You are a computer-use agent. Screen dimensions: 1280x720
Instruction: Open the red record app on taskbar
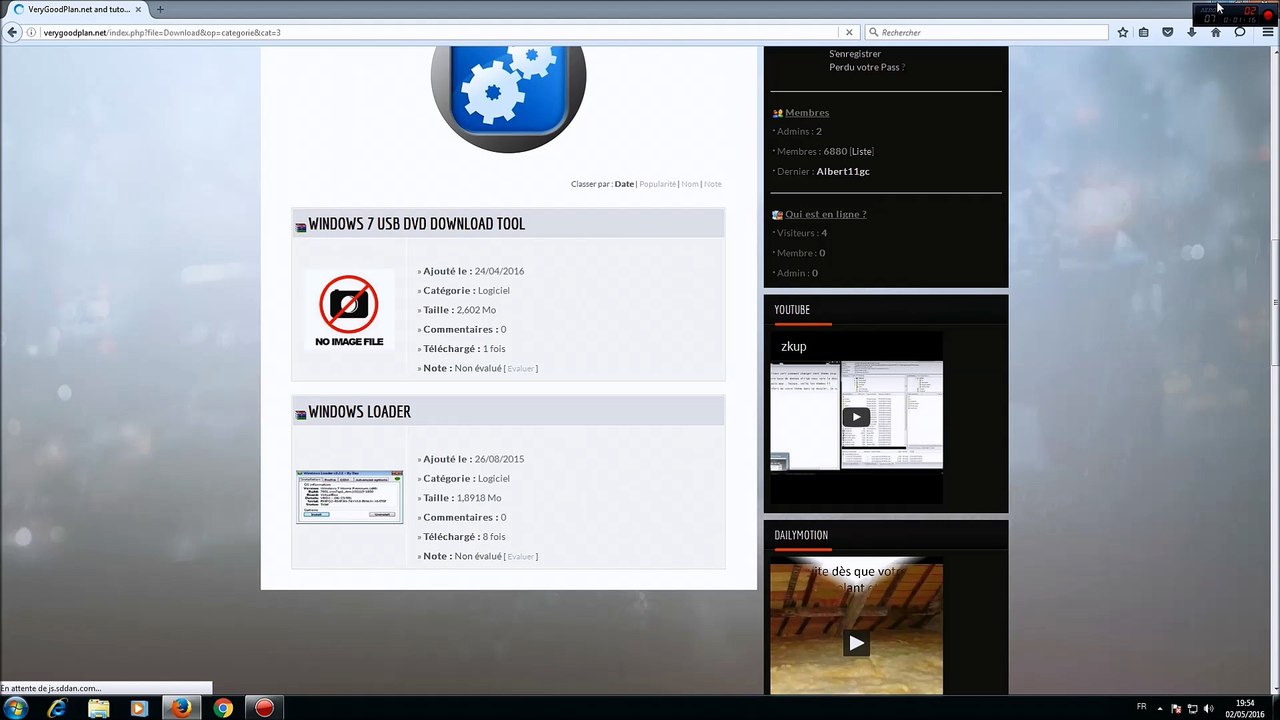pyautogui.click(x=264, y=708)
